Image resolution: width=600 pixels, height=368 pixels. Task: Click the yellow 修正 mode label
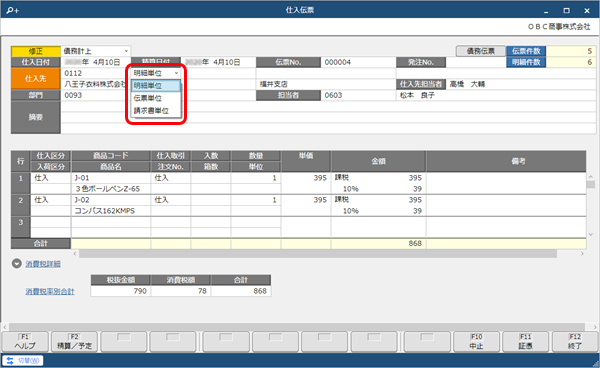point(36,51)
